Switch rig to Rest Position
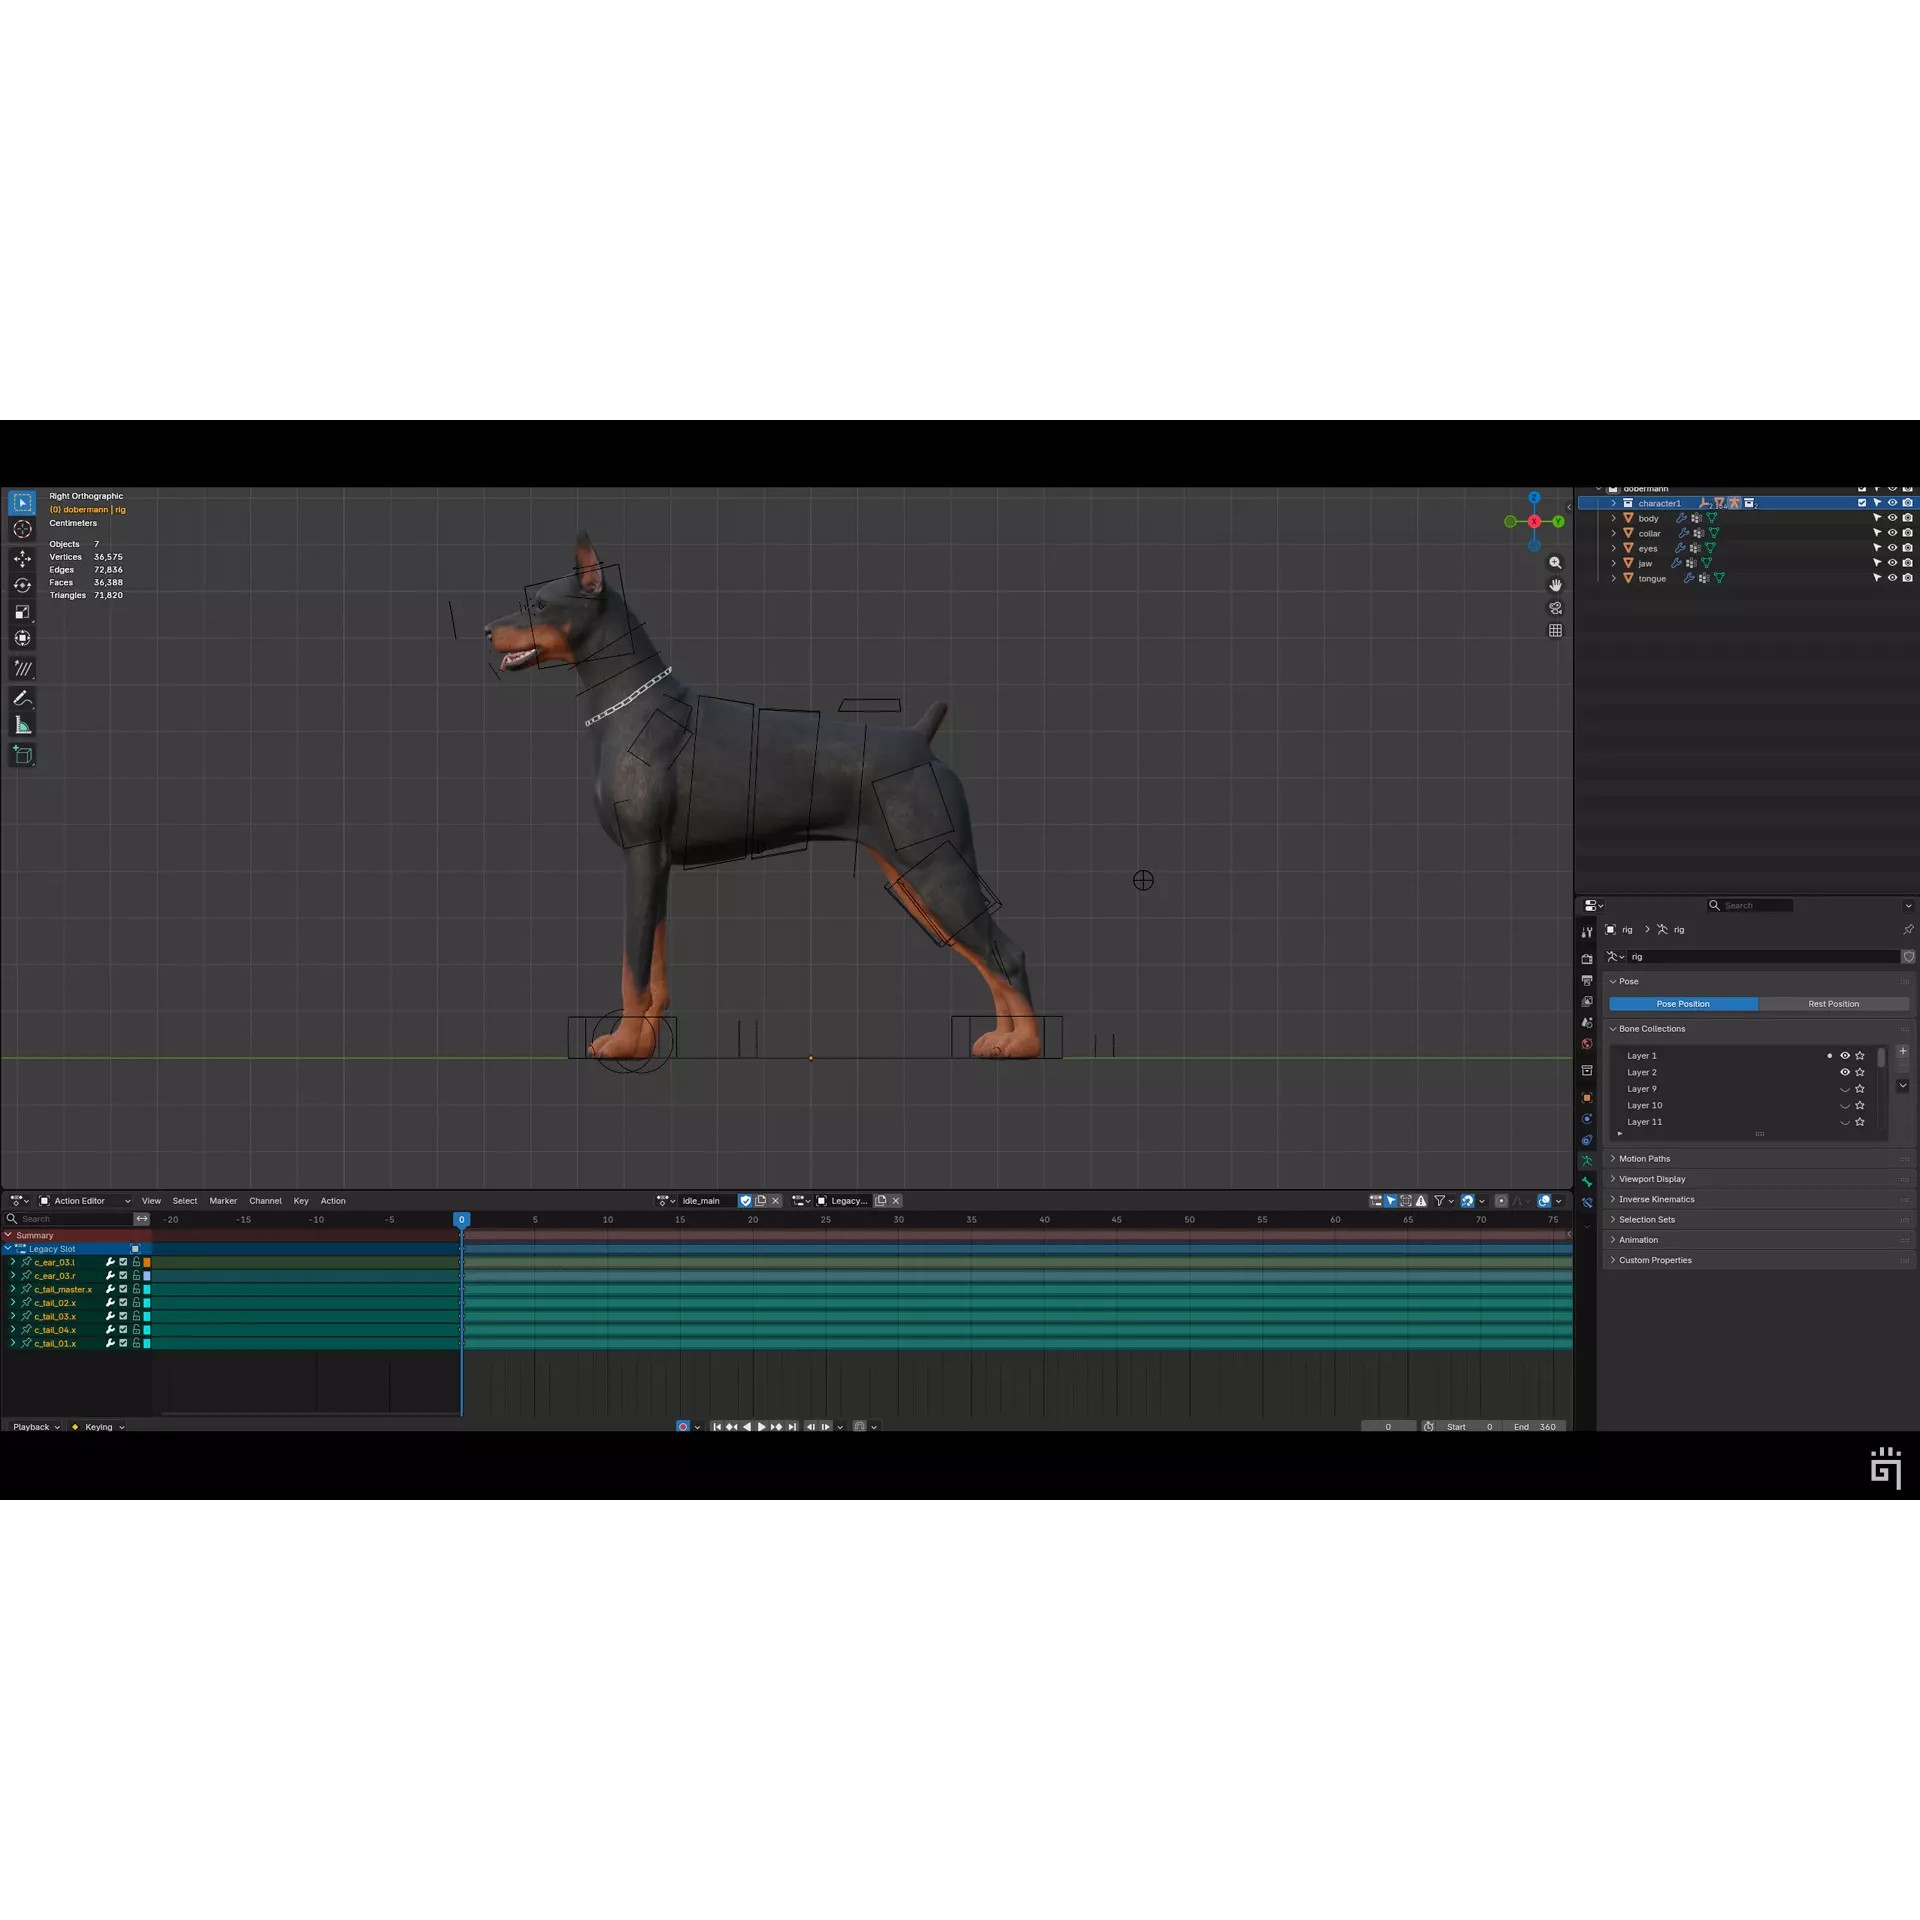Viewport: 1920px width, 1920px height. coord(1834,1003)
